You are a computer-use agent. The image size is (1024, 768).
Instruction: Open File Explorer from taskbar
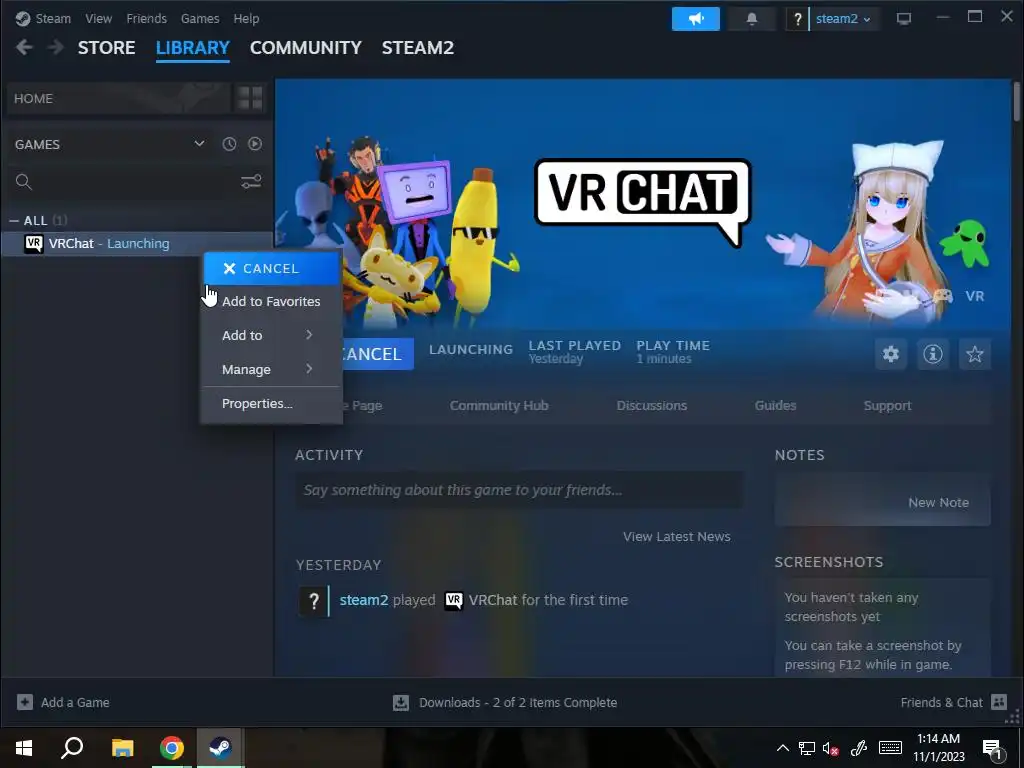tap(122, 748)
